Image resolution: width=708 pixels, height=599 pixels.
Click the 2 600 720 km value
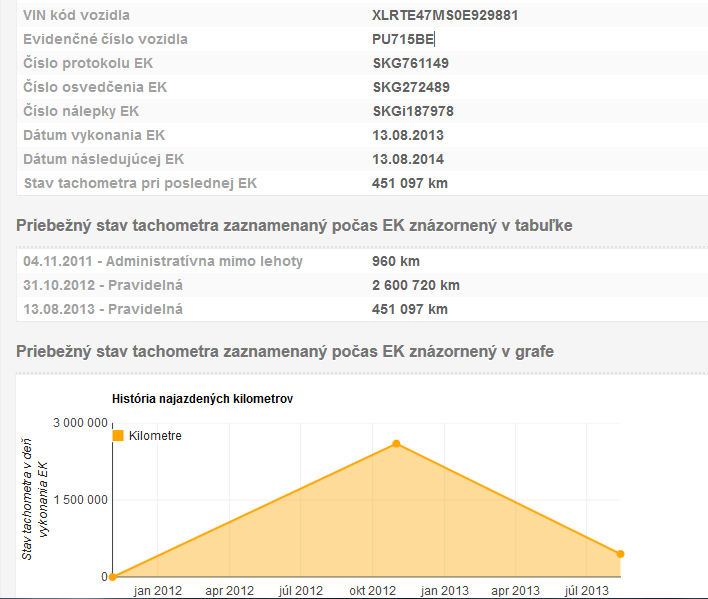(415, 285)
